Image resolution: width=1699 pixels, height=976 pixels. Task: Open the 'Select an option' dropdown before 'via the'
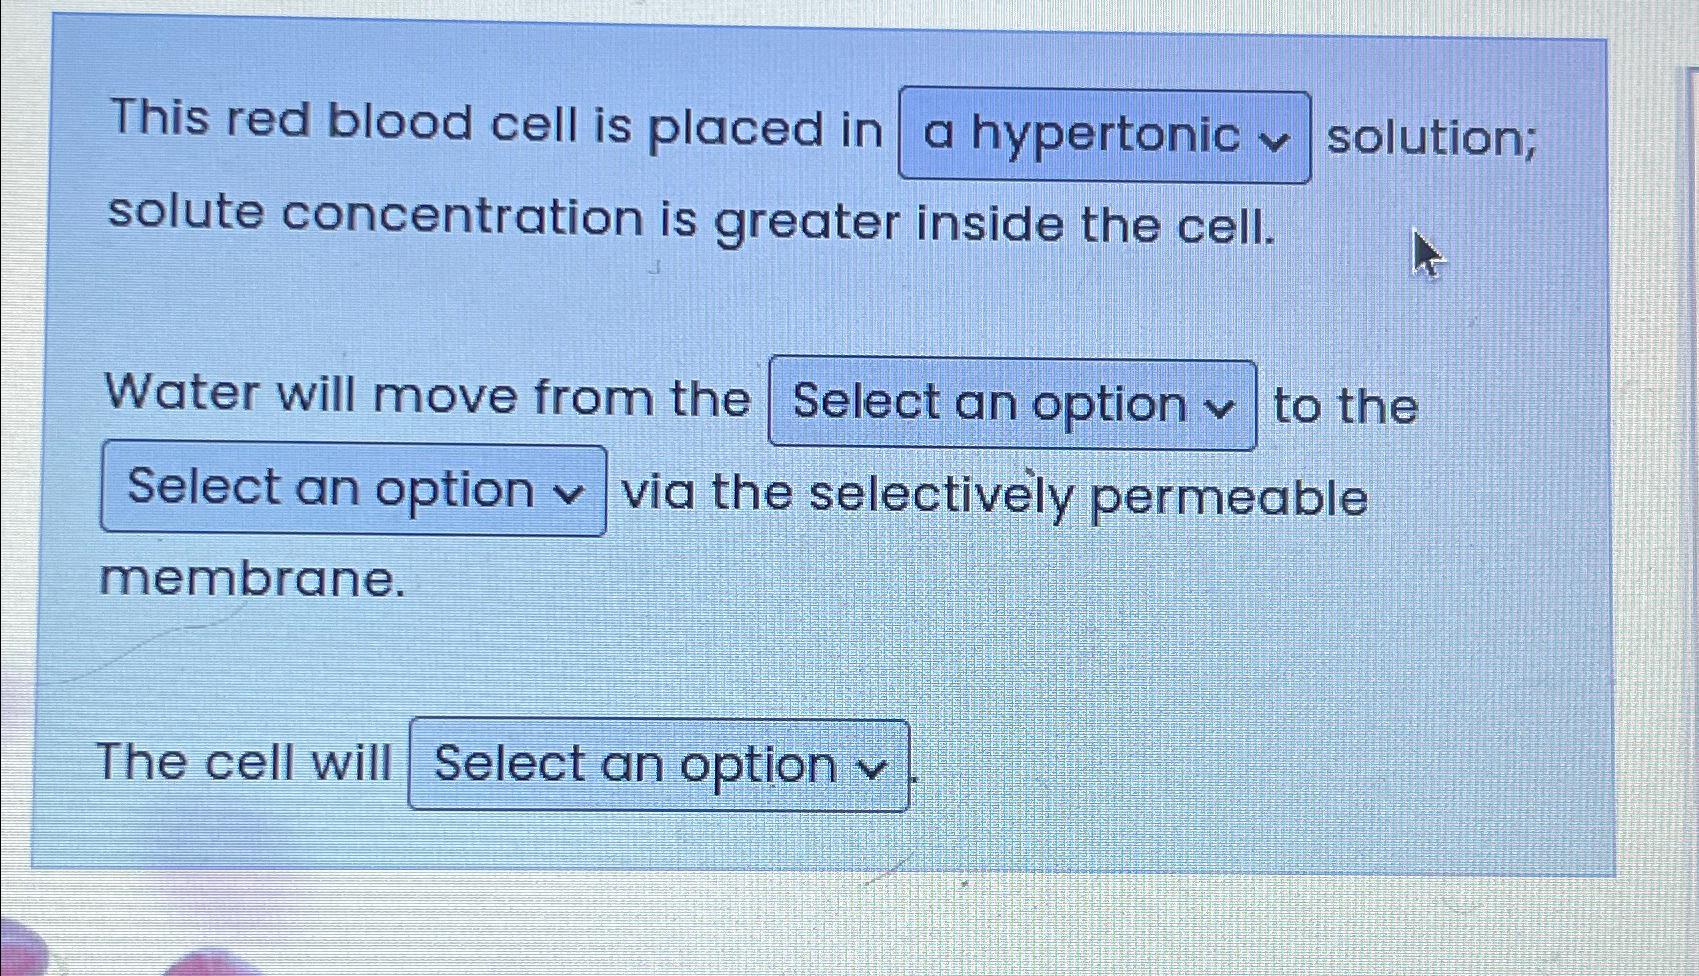coord(352,489)
